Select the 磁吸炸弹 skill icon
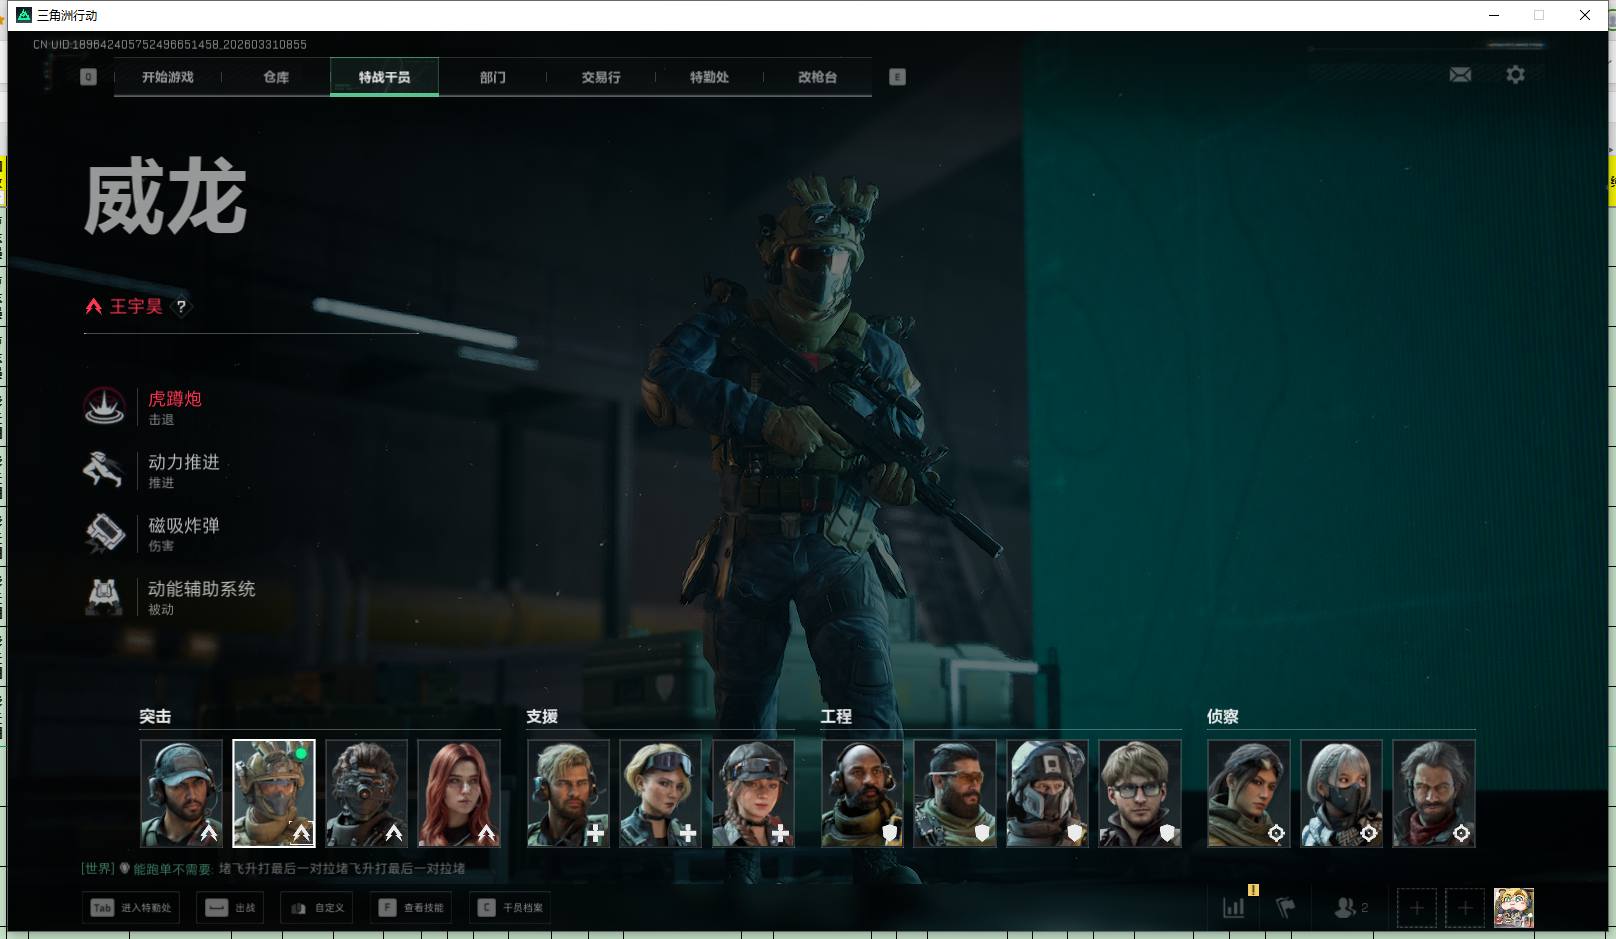Screen dimensions: 1616x939 pyautogui.click(x=104, y=533)
